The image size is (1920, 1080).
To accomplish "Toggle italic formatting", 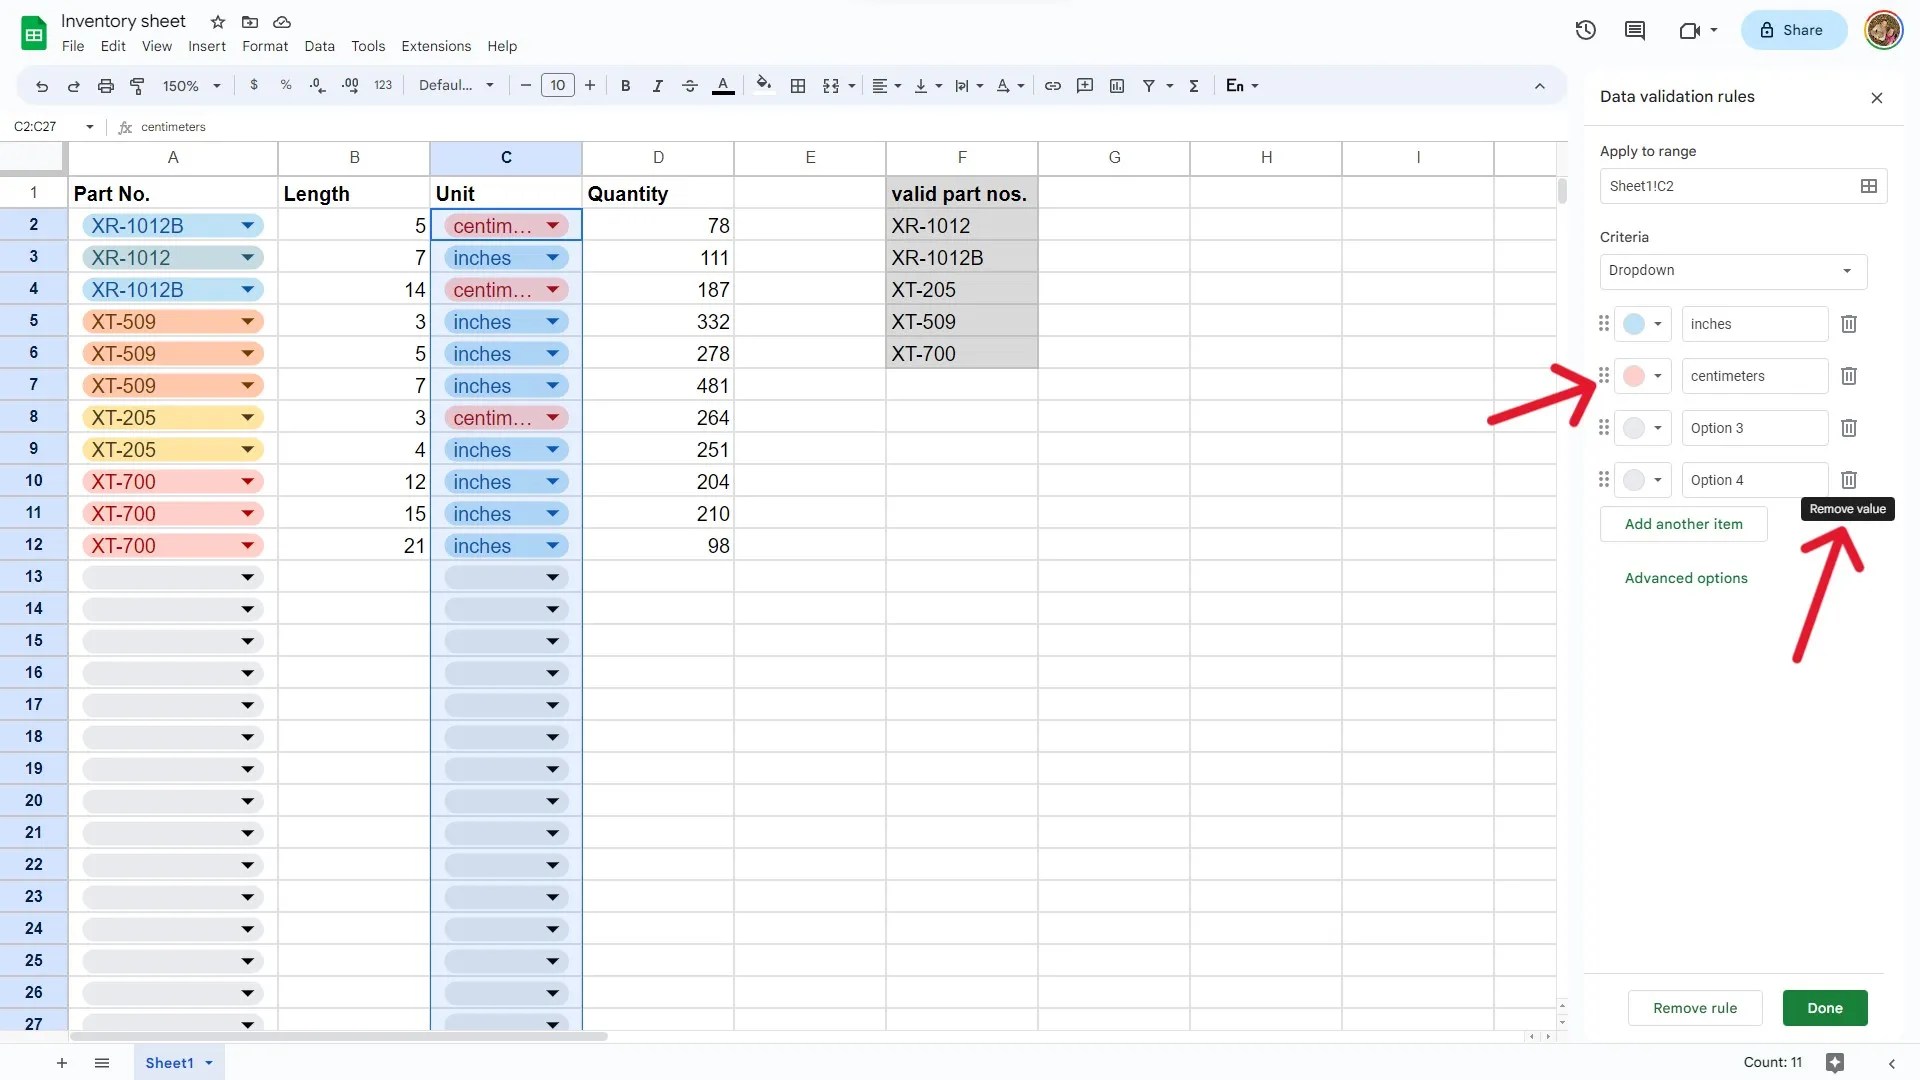I will tap(657, 86).
